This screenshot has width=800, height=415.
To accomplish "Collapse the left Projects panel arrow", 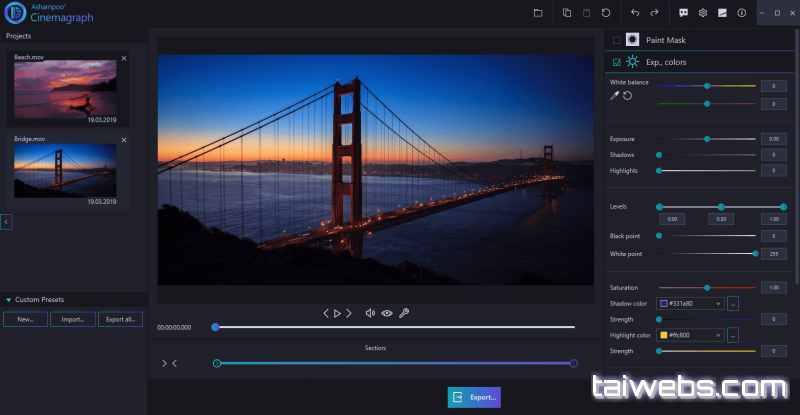I will tap(6, 221).
